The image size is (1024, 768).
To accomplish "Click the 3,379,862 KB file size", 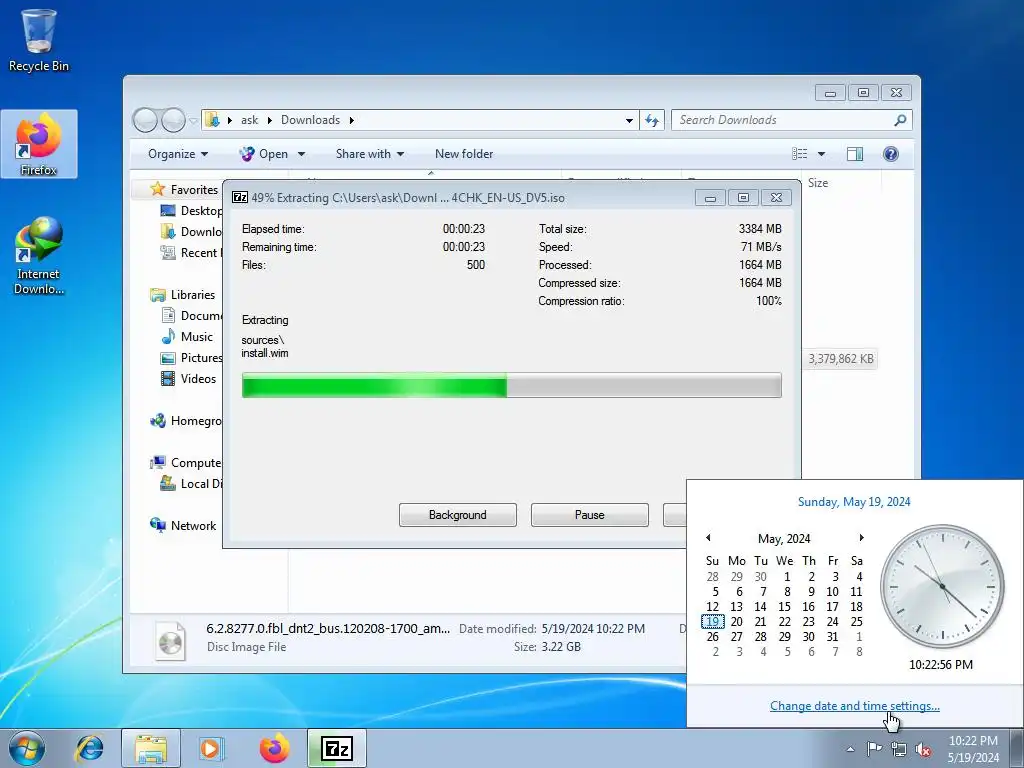I will [x=840, y=359].
